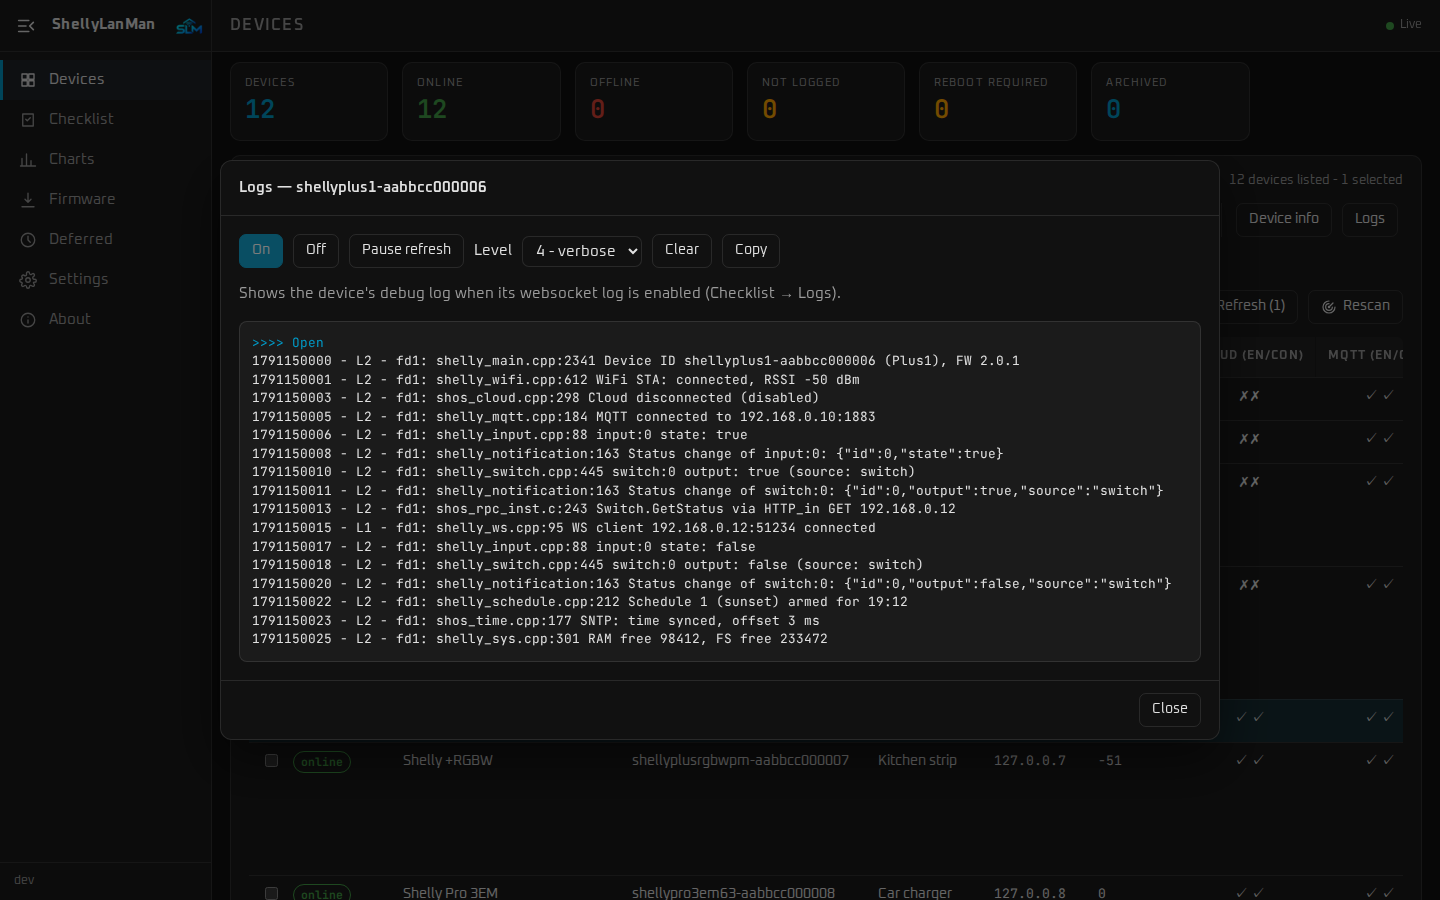Click the Offline devices stat card
This screenshot has height=900, width=1440.
click(654, 101)
